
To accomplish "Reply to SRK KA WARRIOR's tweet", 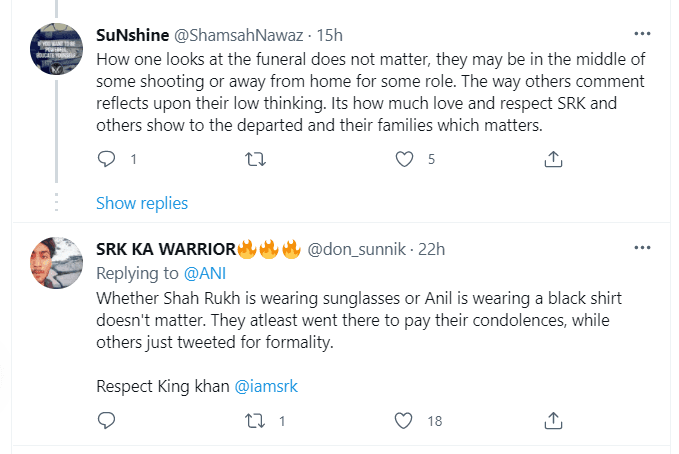I will click(x=106, y=421).
